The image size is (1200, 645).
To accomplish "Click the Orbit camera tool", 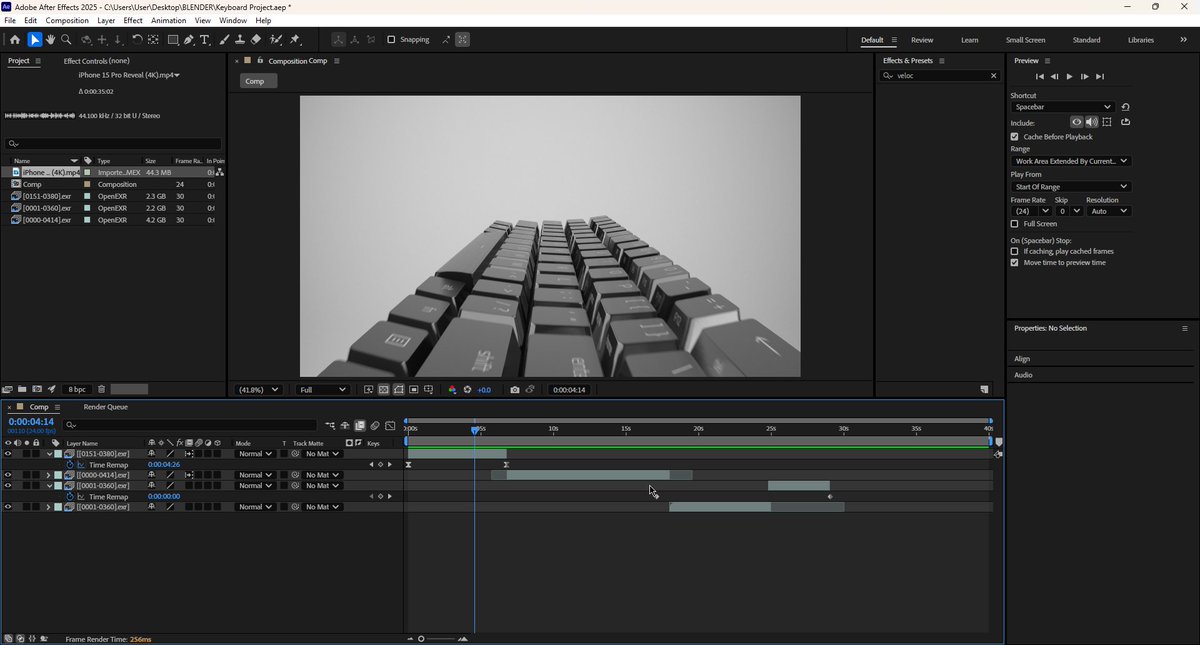I will (x=86, y=40).
